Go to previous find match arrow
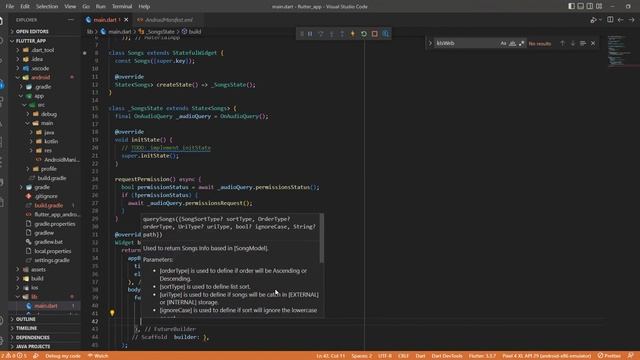The height and width of the screenshot is (360, 640). pos(562,43)
